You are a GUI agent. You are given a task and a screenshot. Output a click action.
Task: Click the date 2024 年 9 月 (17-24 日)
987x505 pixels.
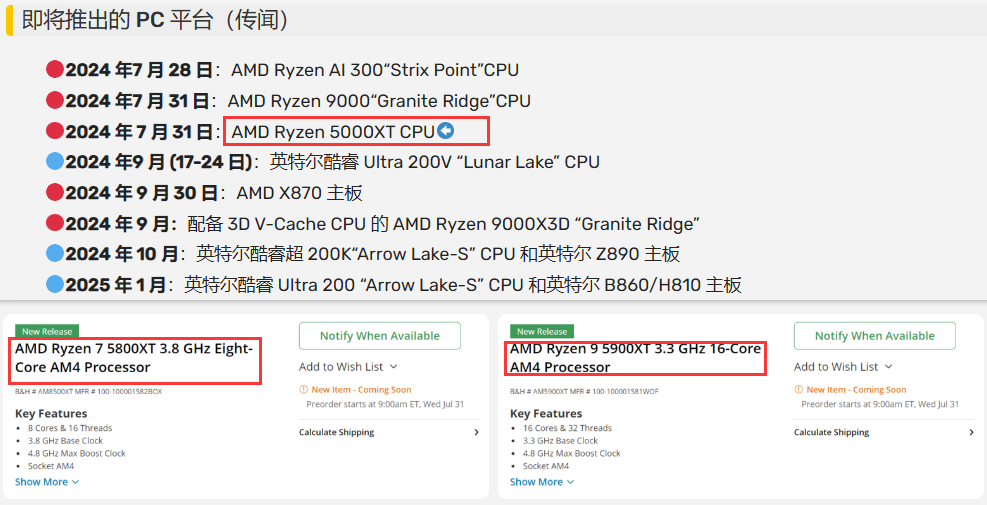(x=159, y=162)
